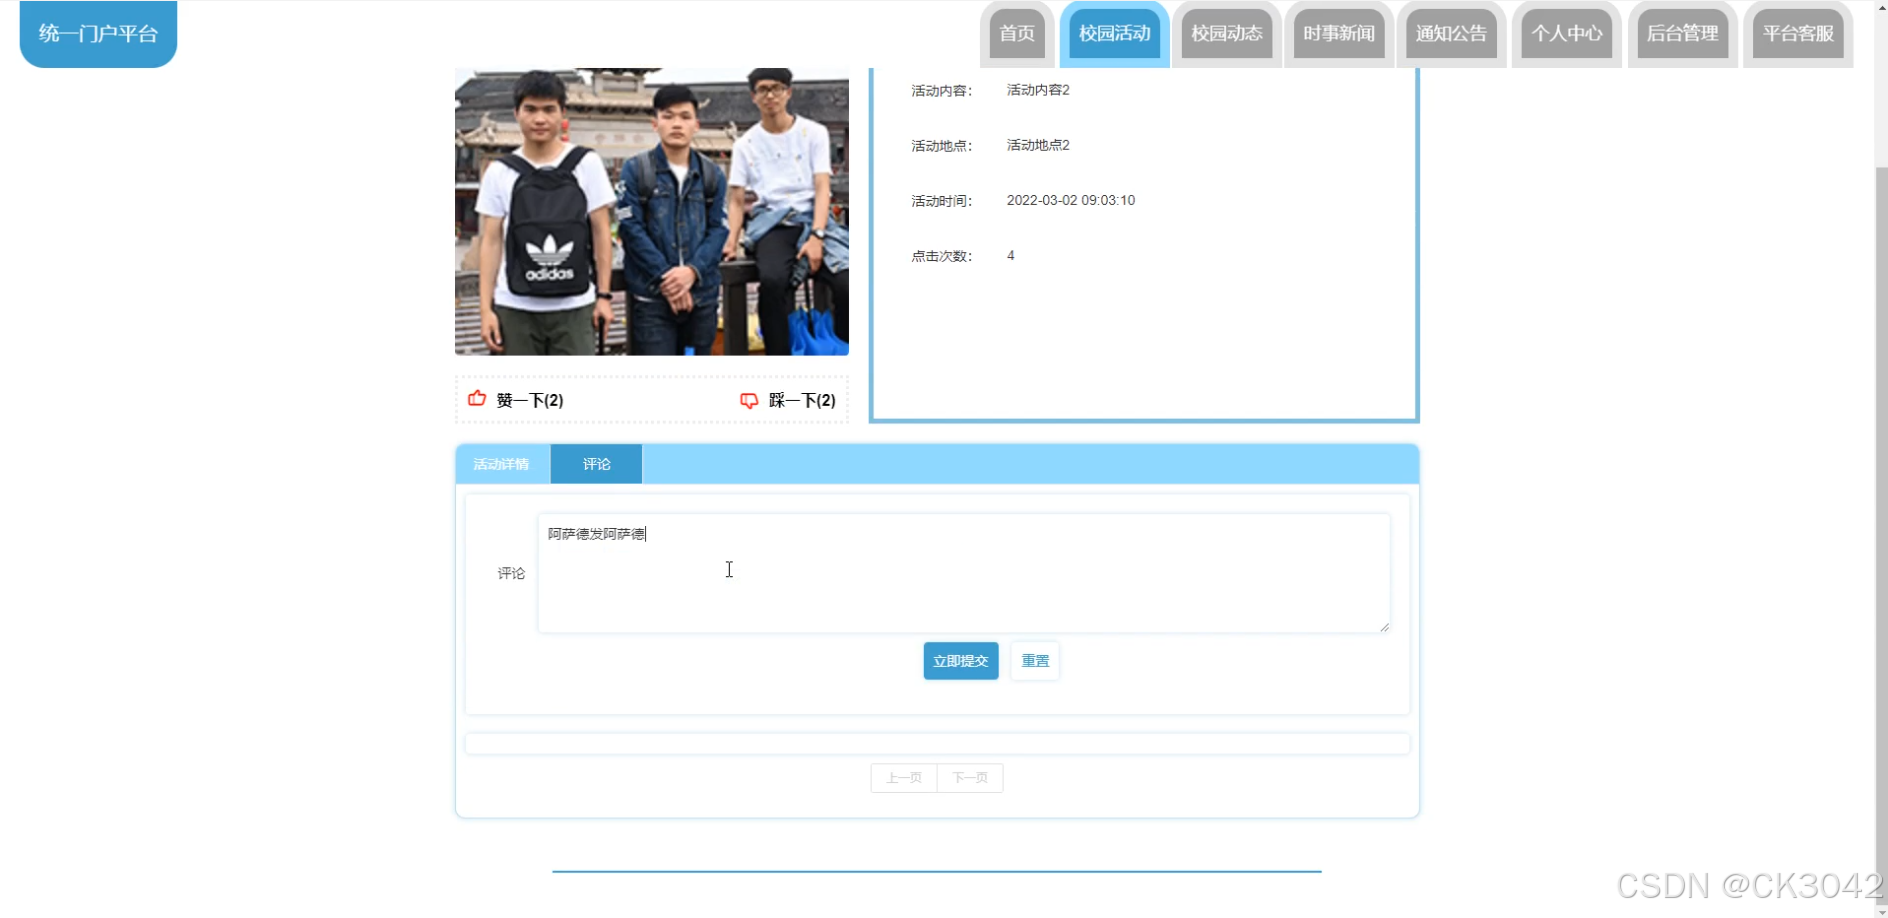This screenshot has width=1888, height=918.
Task: Switch to the 活动详情 tab
Action: [x=502, y=463]
